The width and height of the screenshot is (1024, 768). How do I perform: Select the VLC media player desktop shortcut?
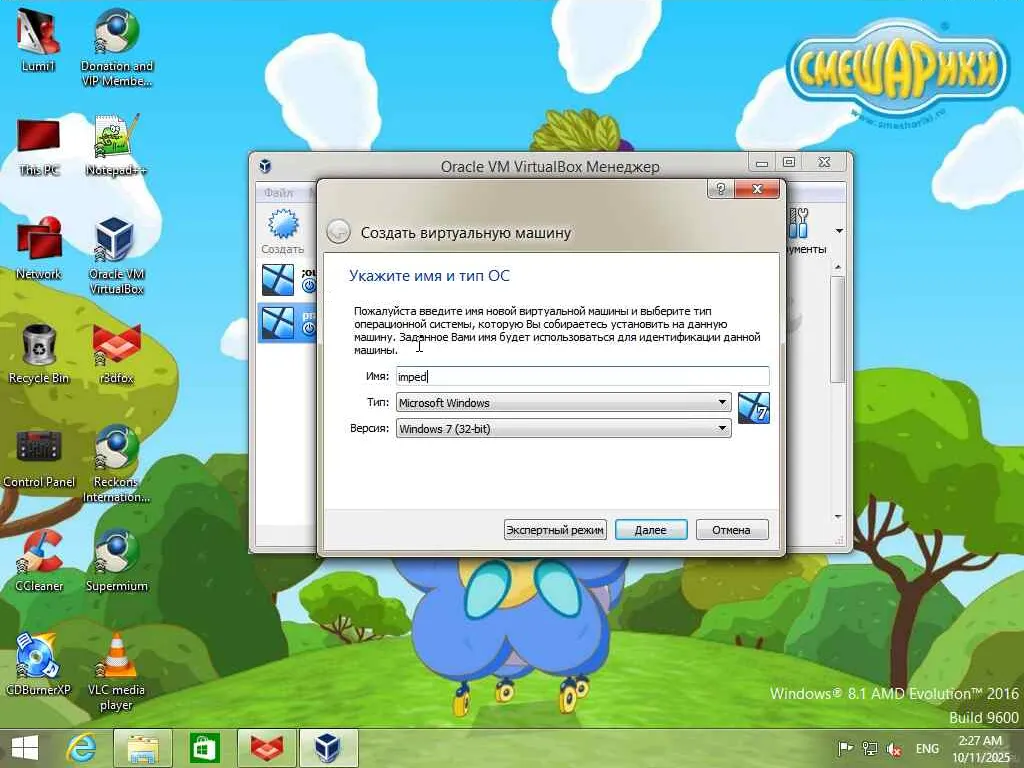click(x=116, y=671)
